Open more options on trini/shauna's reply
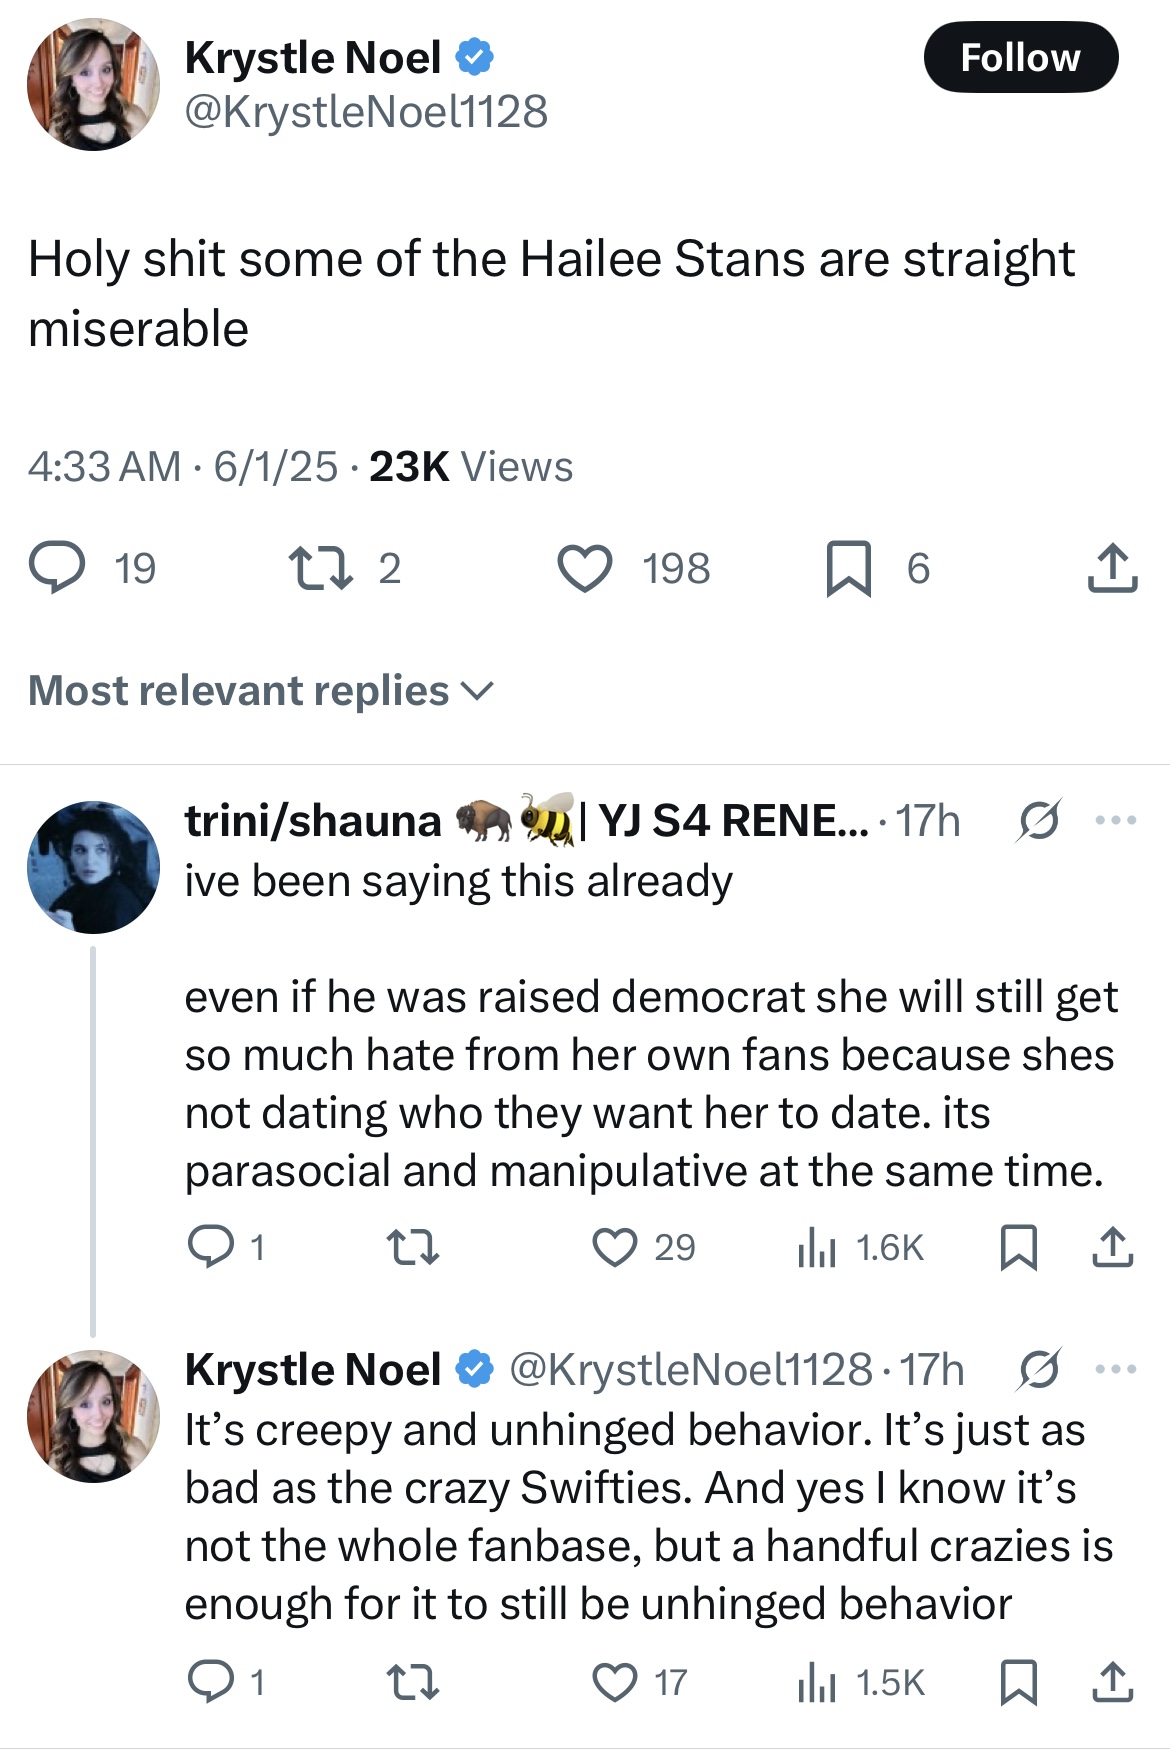Screen dimensions: 1170x1762 (x=1116, y=821)
